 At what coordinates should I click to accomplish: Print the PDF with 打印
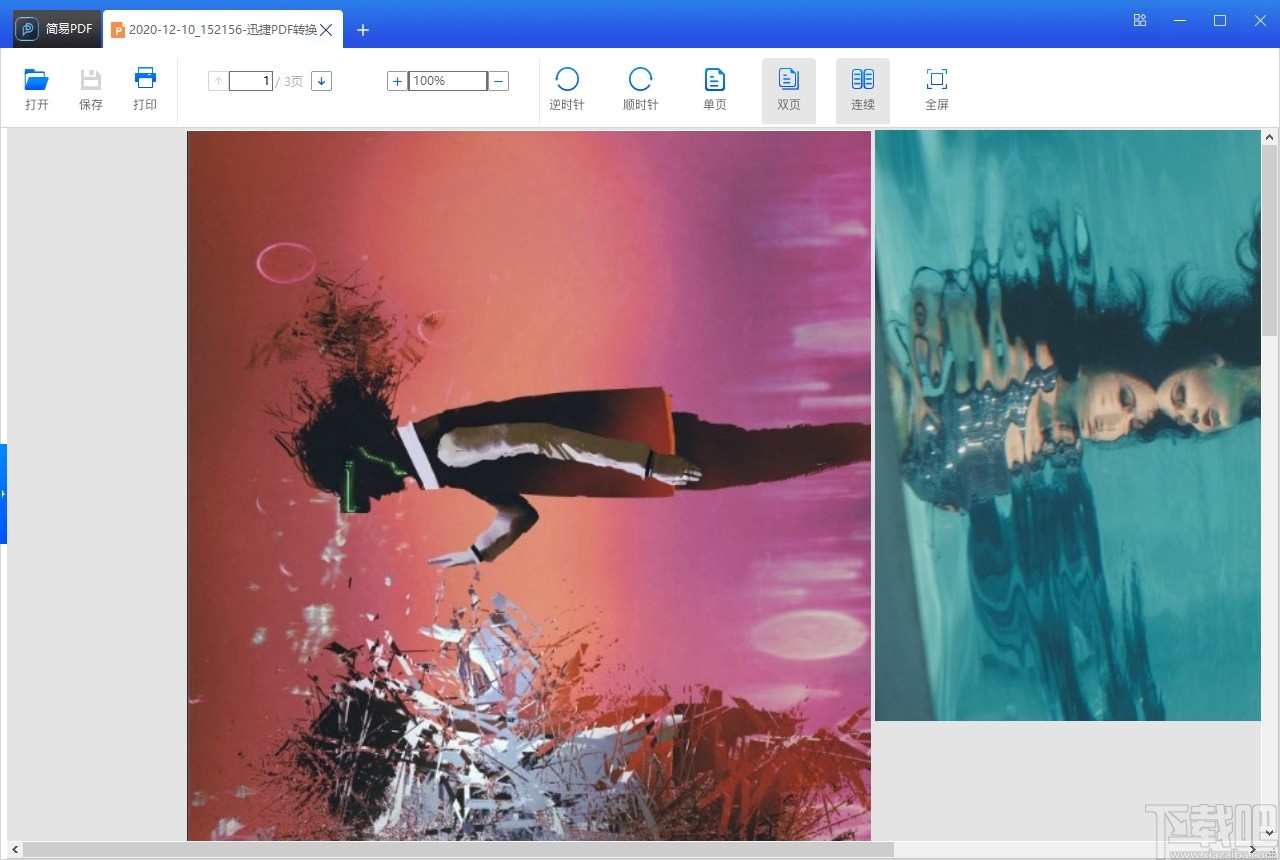[x=145, y=89]
